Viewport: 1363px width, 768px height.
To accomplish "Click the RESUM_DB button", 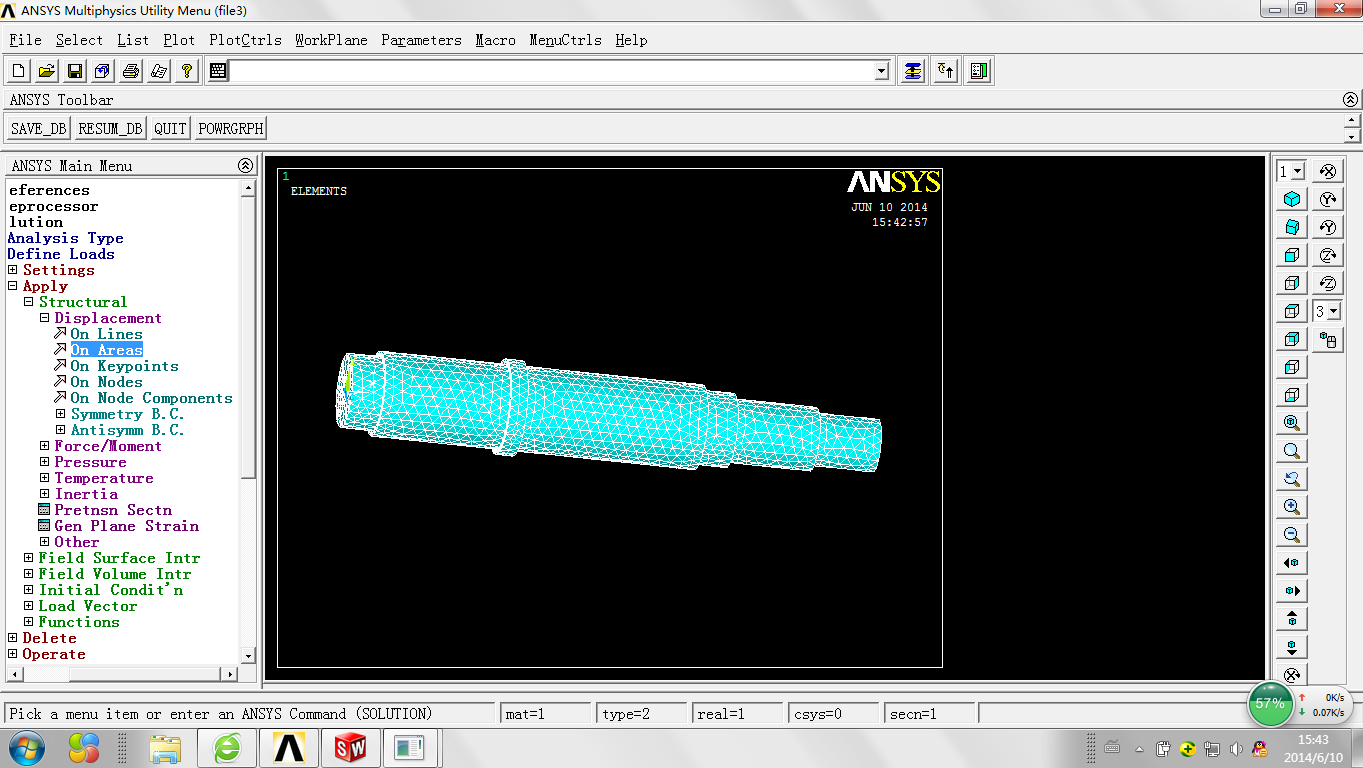I will (x=111, y=128).
